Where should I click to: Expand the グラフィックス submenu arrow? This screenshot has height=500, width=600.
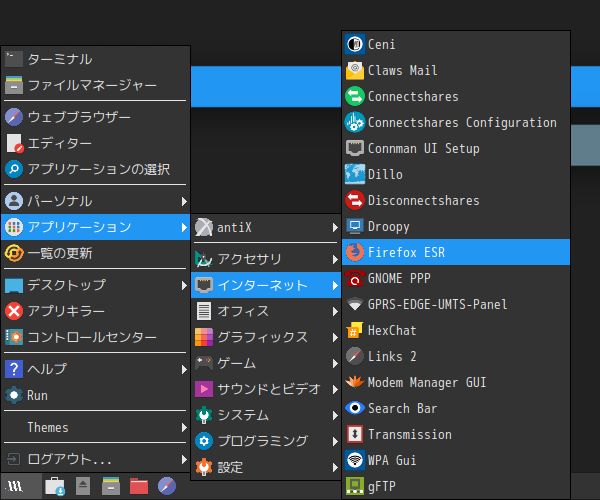click(x=335, y=337)
